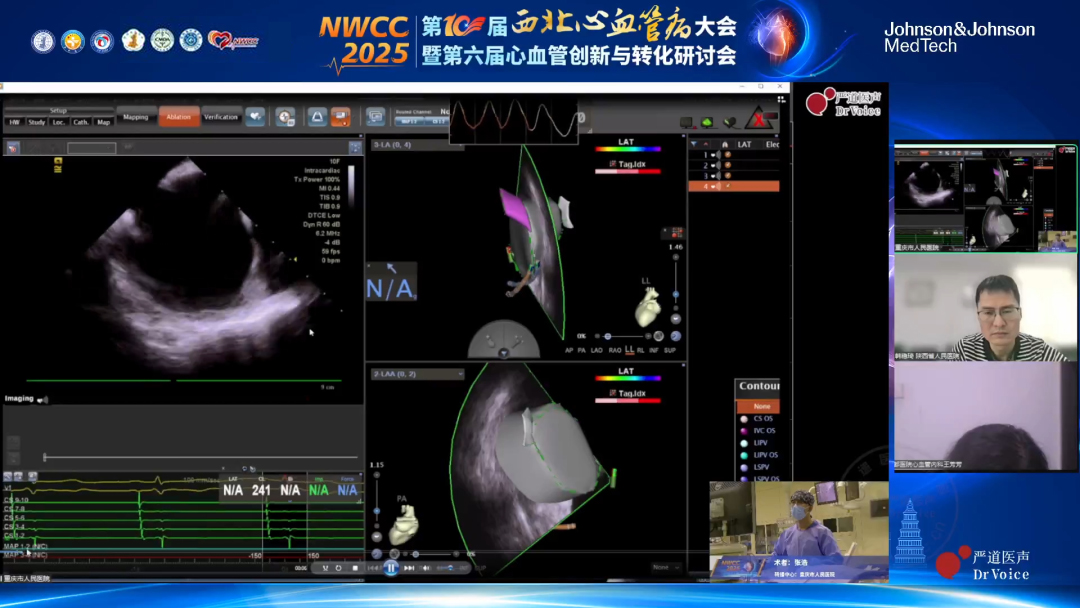Open the empty combo box above ultrasound image

click(92, 147)
